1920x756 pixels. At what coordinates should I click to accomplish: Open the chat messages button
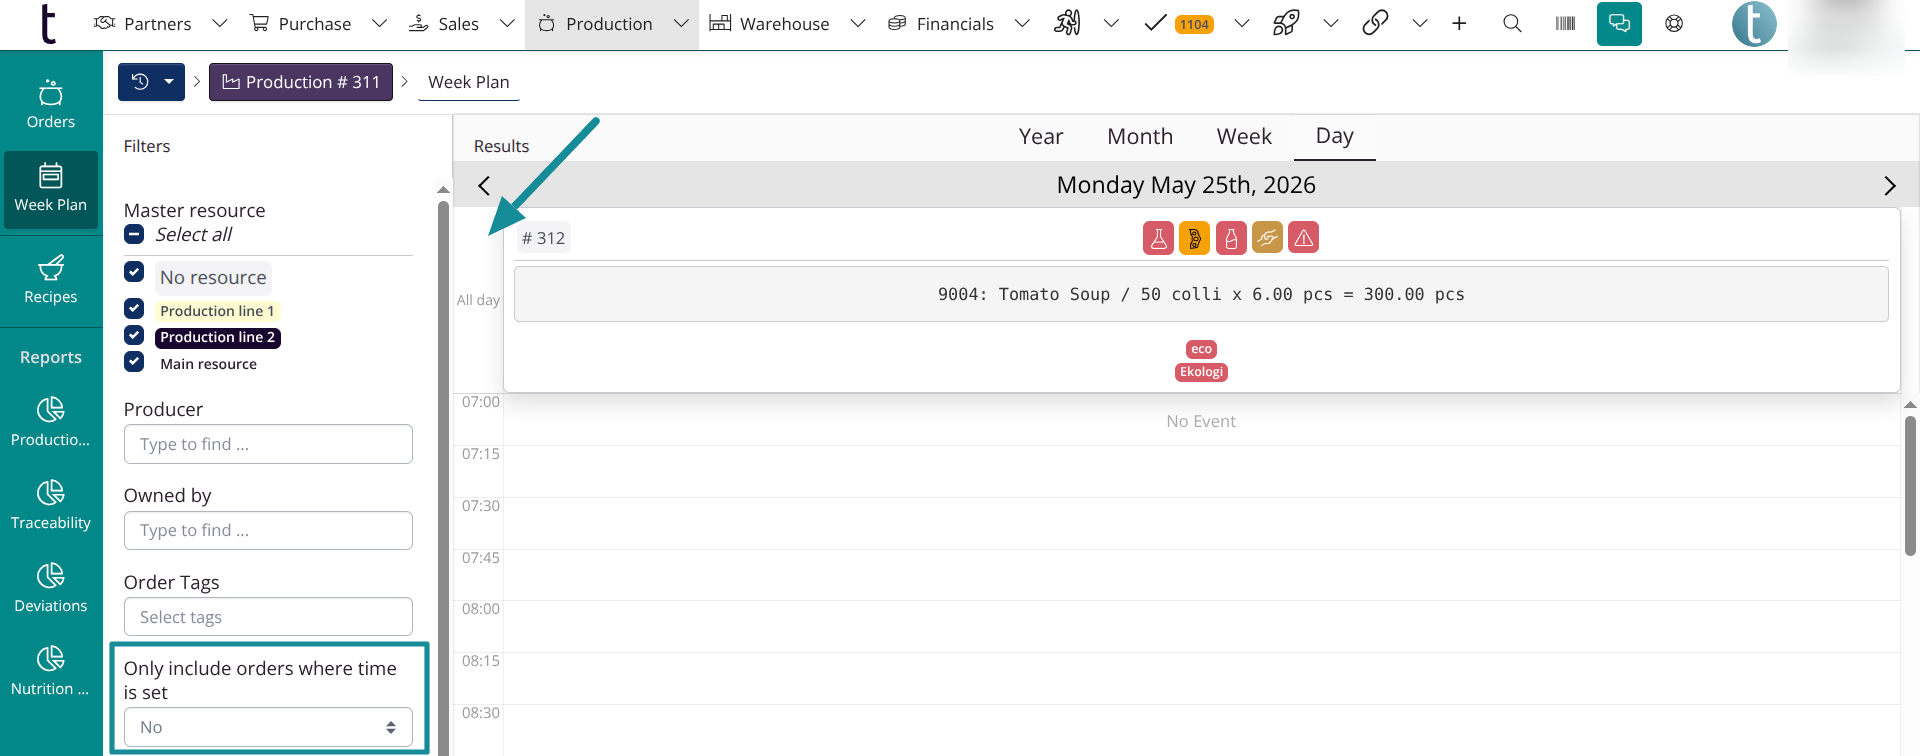1619,23
